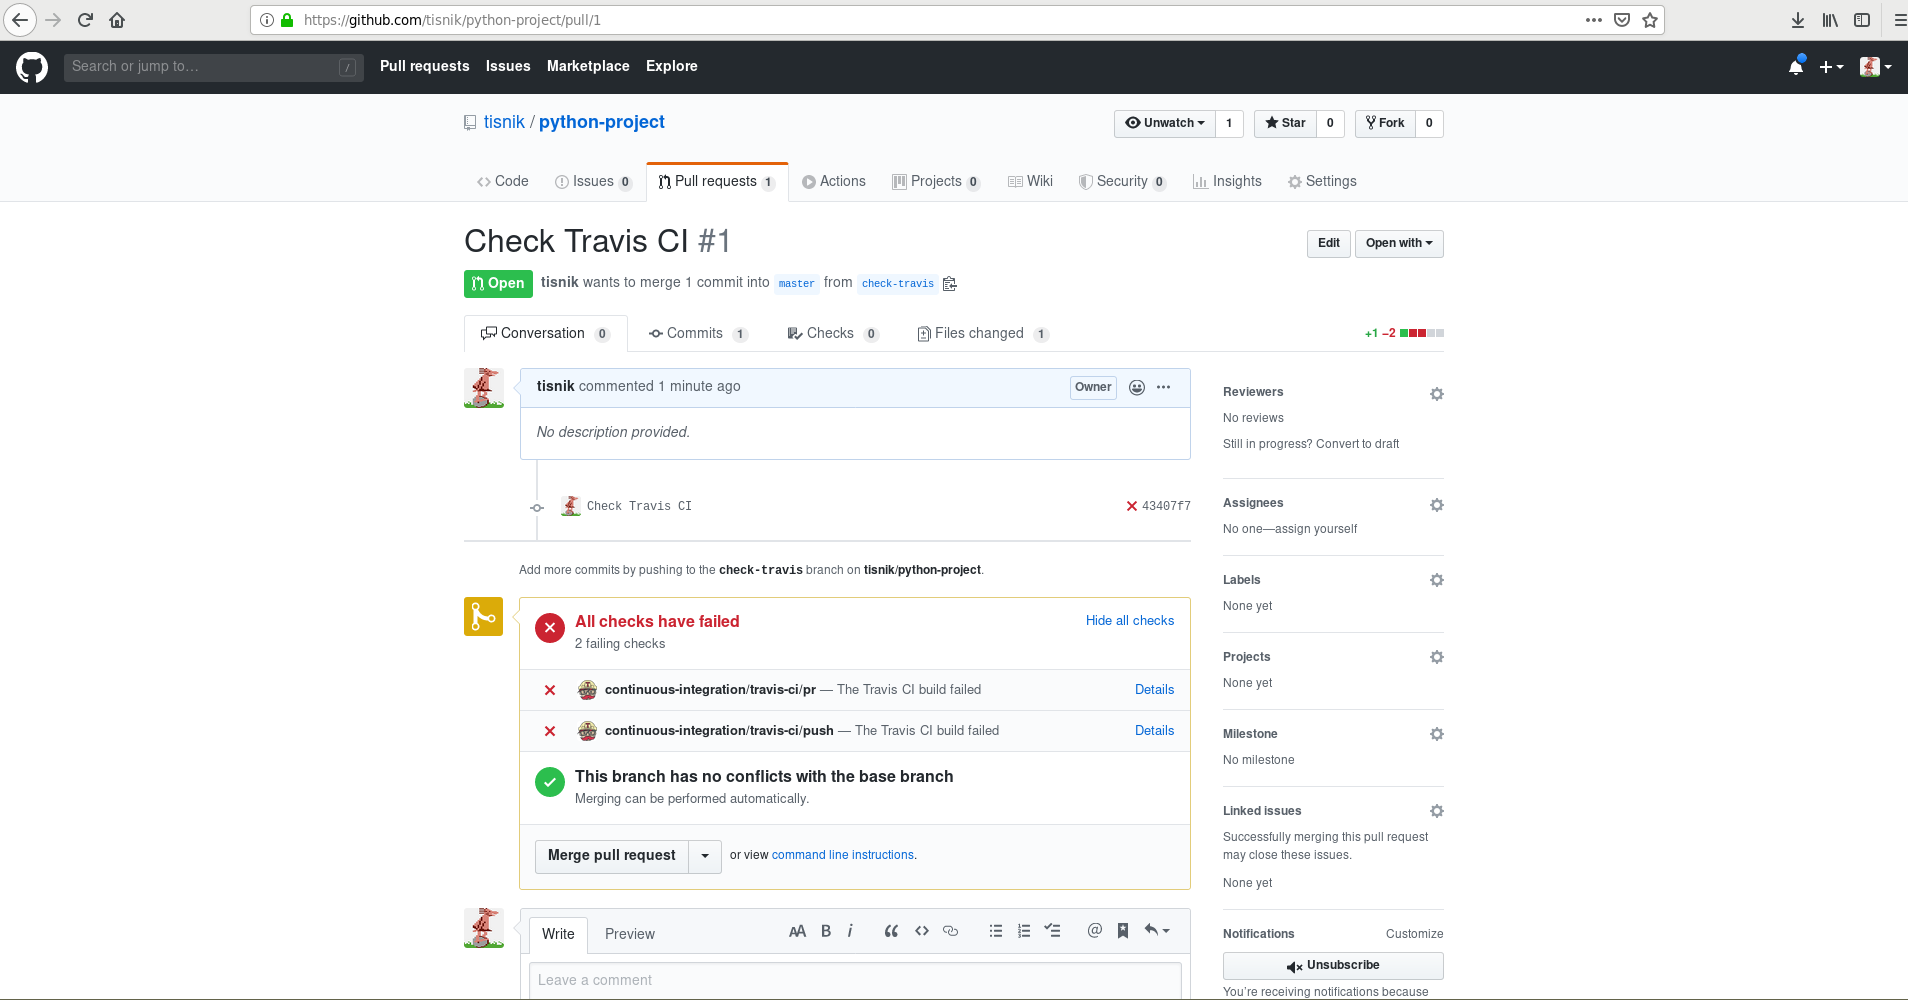The width and height of the screenshot is (1908, 1000).
Task: Open the Projects sidebar gear settings
Action: 1437,657
